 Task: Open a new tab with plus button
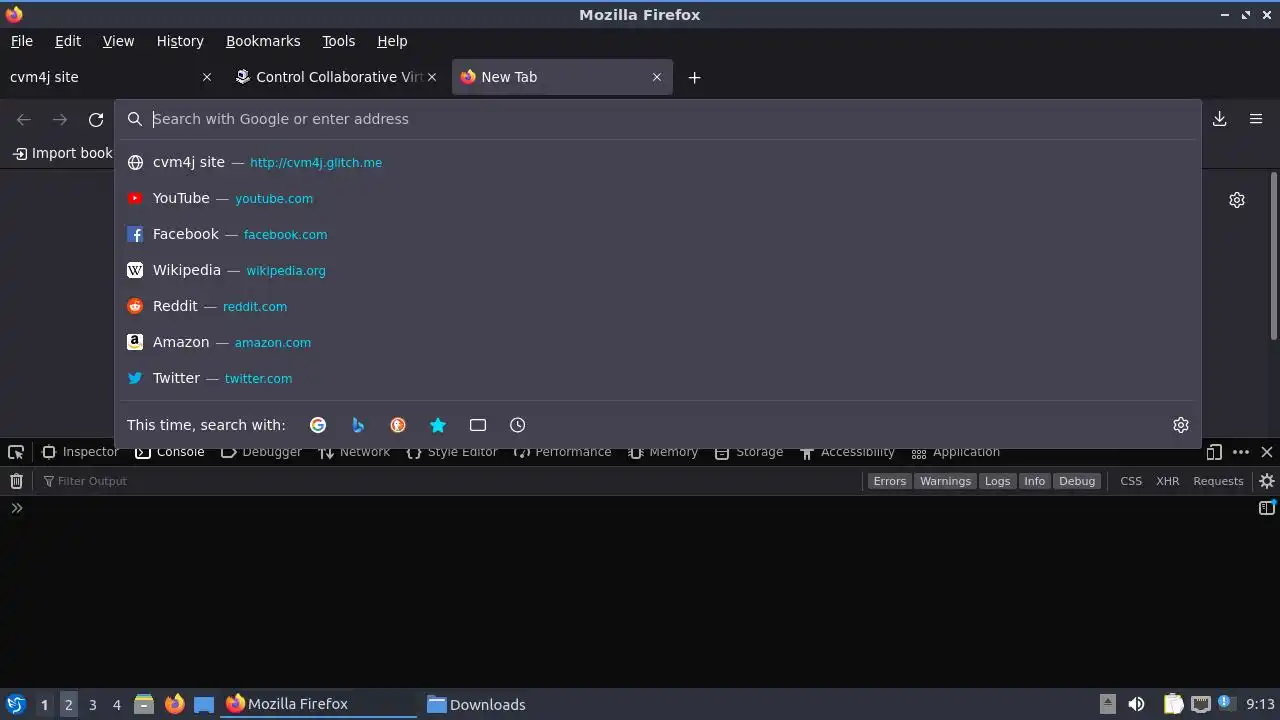tap(694, 77)
